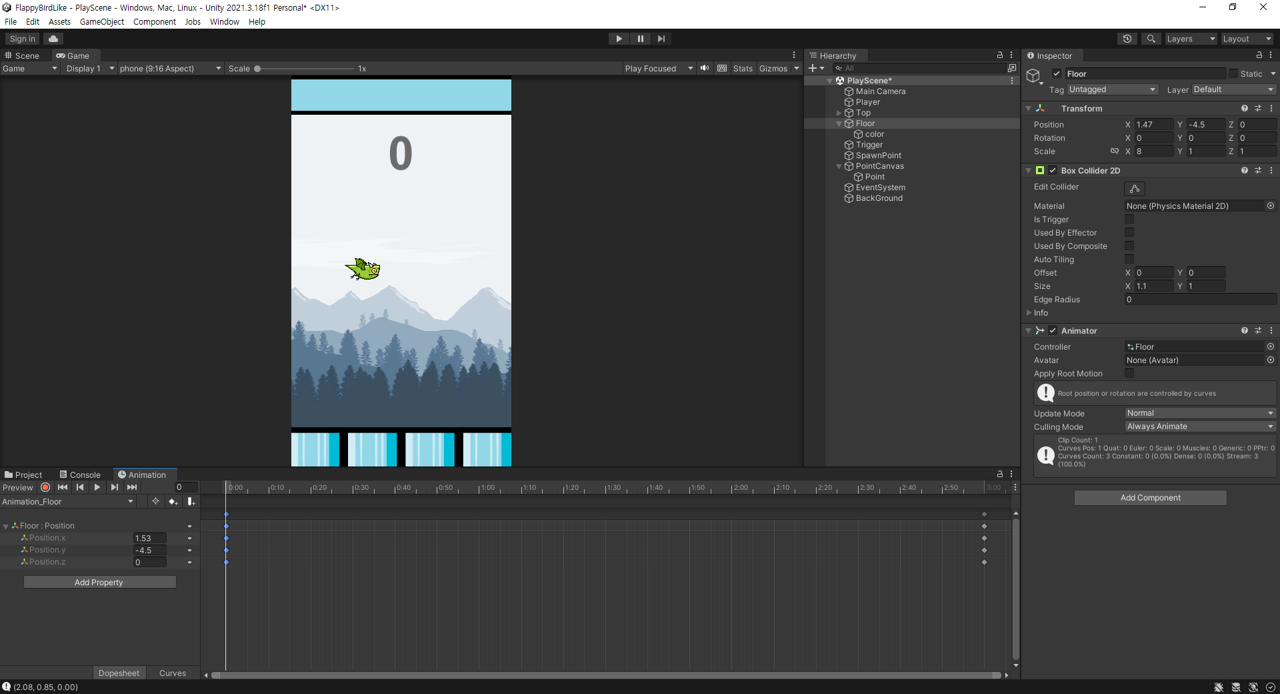Click the Add Property button
The width and height of the screenshot is (1280, 694).
tap(99, 583)
